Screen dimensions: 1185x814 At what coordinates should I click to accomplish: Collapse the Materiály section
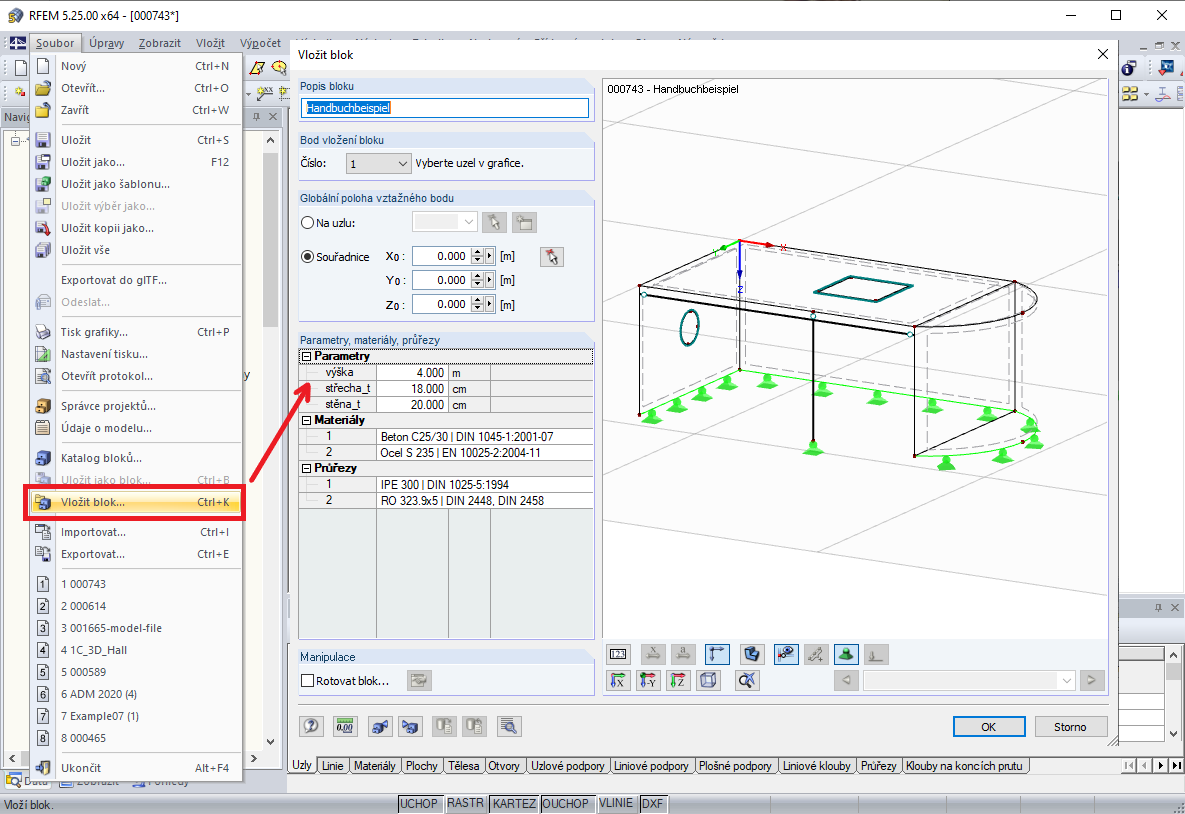coord(305,419)
